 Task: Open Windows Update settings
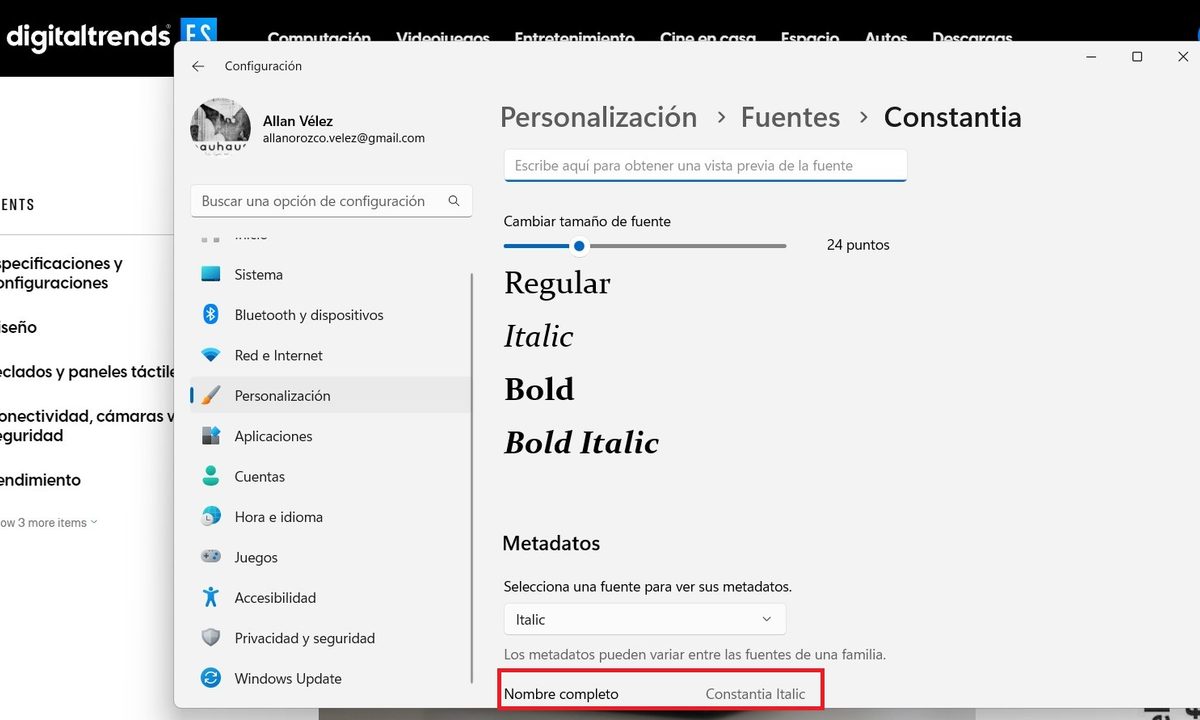coord(211,678)
